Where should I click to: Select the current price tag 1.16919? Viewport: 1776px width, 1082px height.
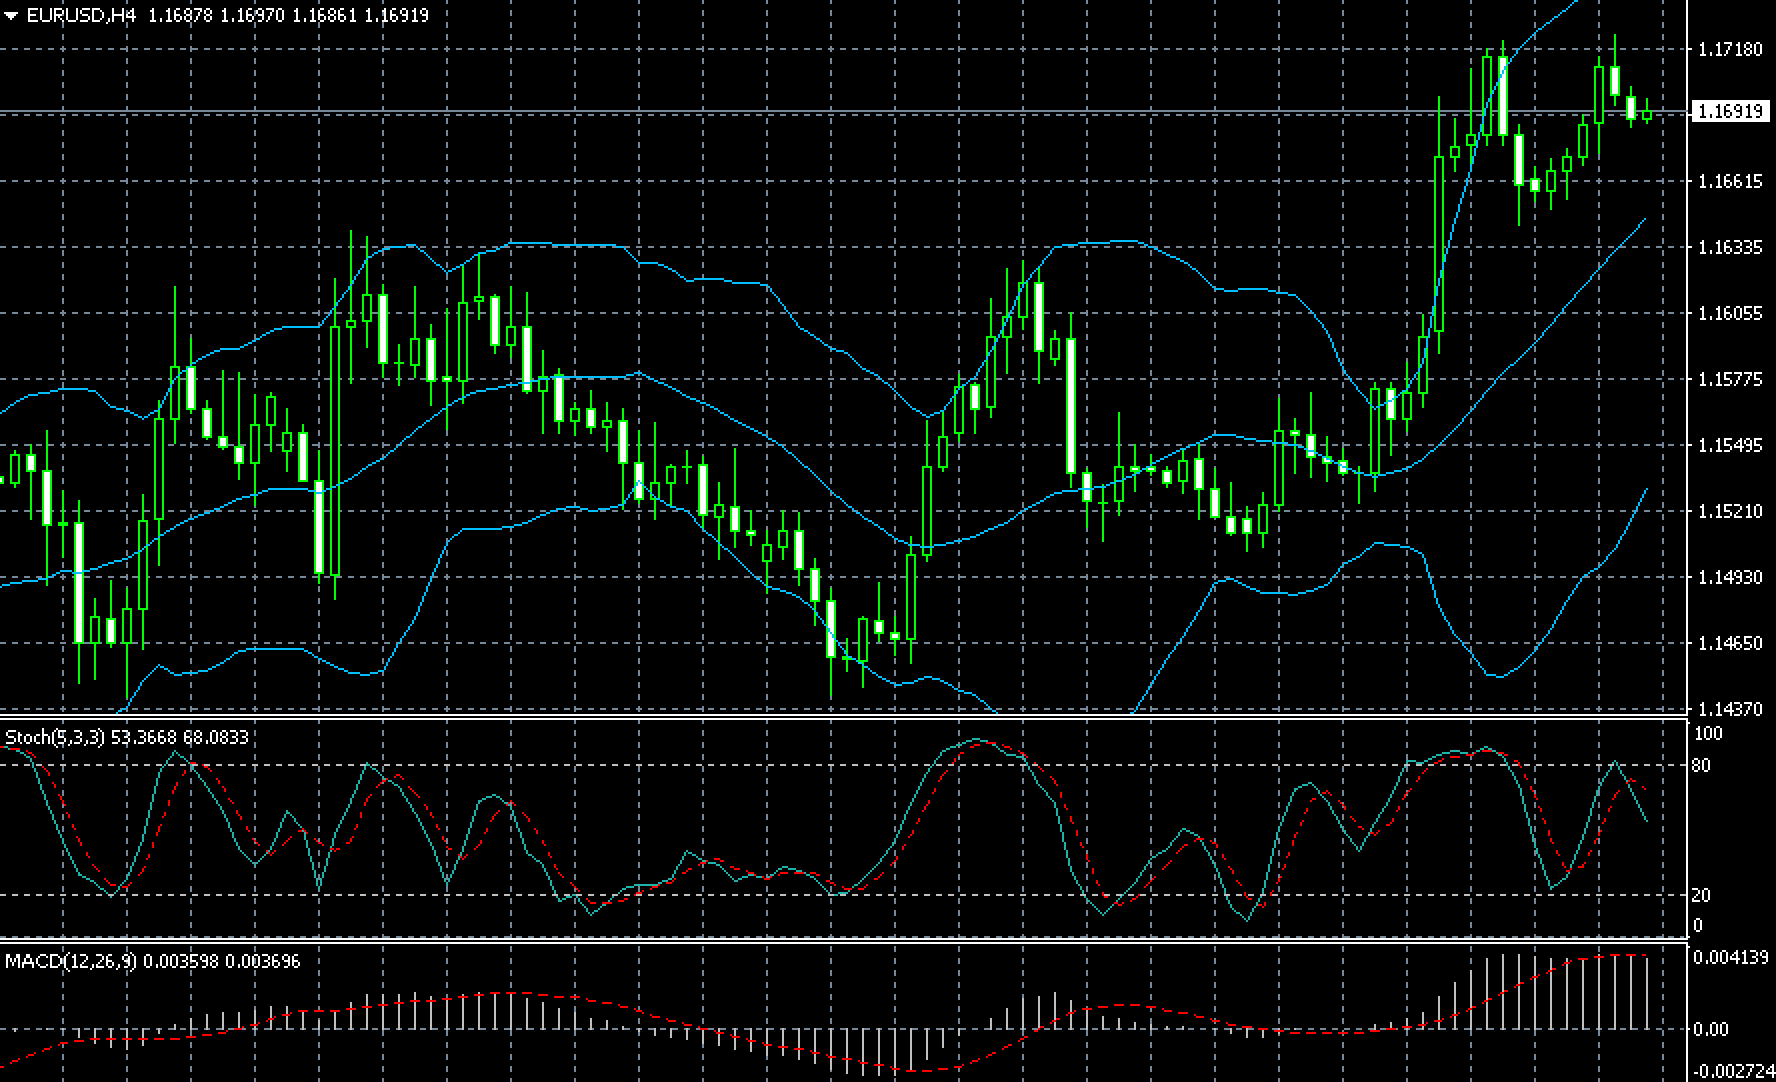click(x=1731, y=111)
